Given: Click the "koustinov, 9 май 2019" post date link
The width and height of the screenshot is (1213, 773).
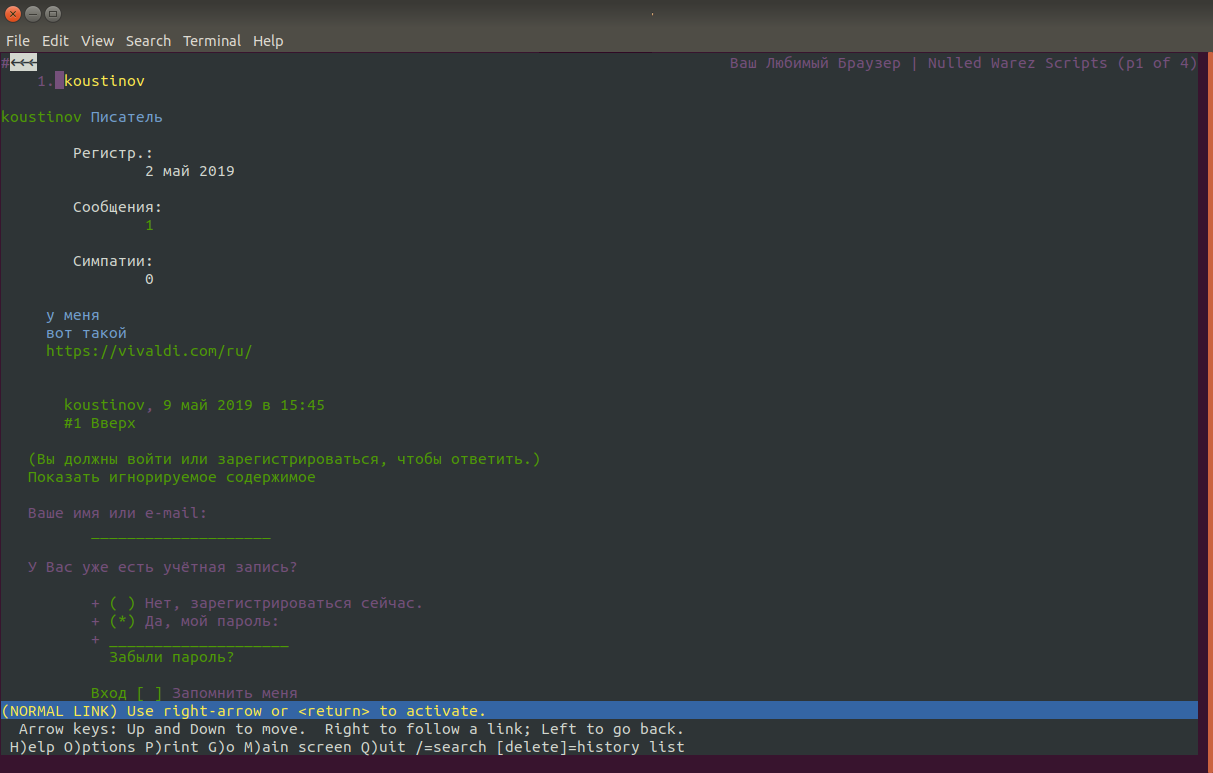Looking at the screenshot, I should pyautogui.click(x=194, y=405).
